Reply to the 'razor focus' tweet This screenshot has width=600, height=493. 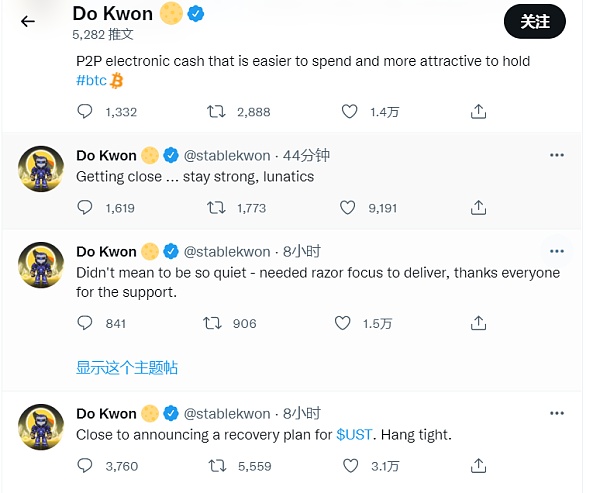[86, 323]
